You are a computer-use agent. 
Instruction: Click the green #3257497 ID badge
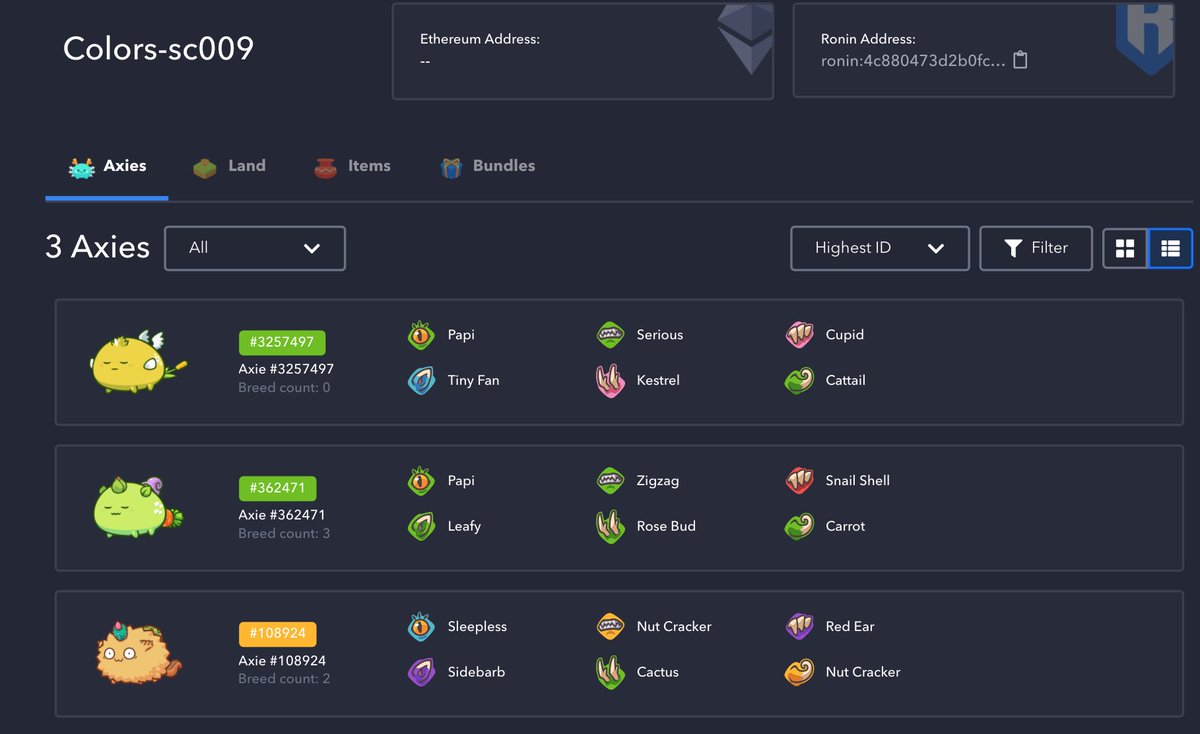coord(282,342)
